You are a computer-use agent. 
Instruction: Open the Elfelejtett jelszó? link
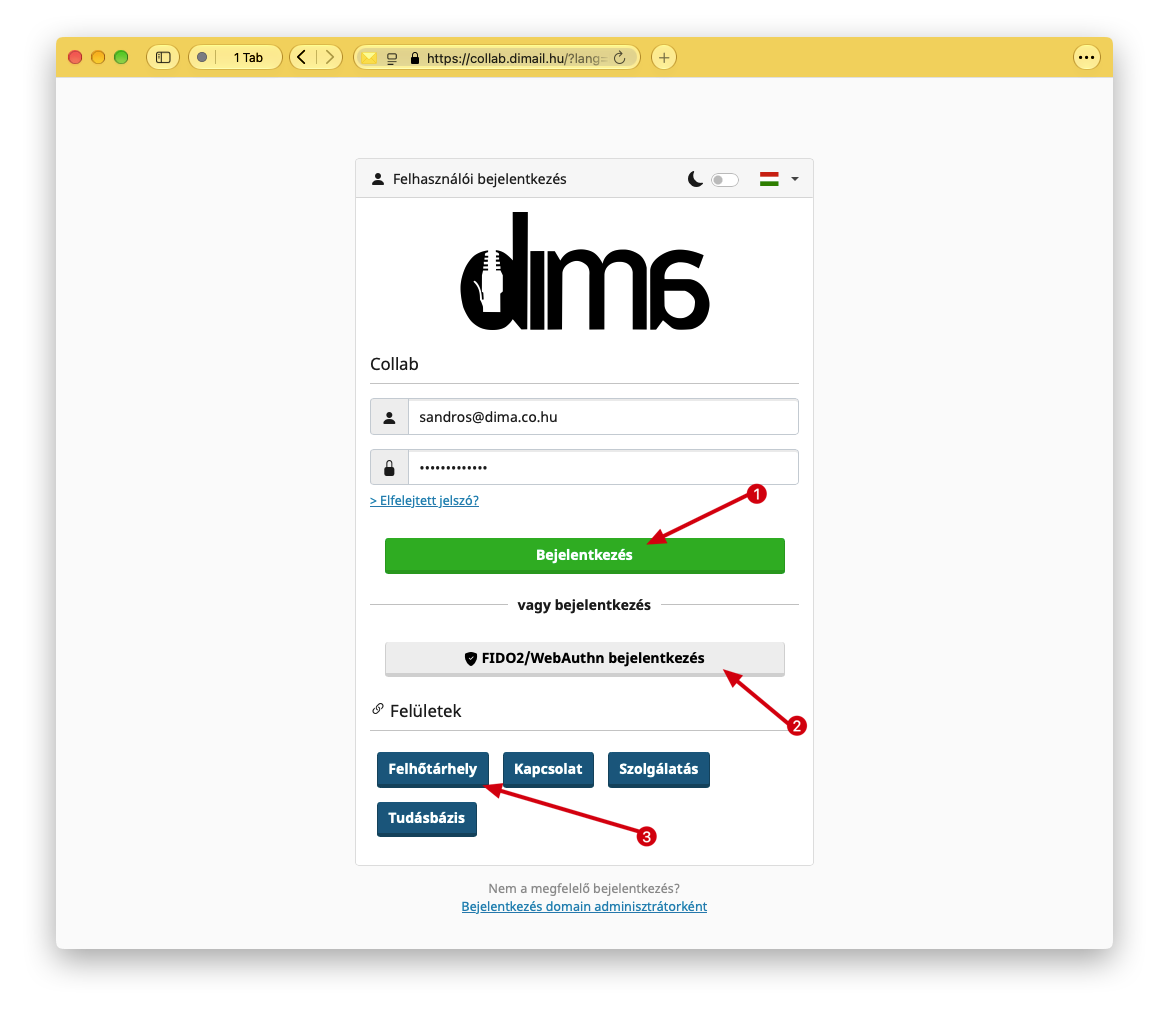(x=424, y=500)
